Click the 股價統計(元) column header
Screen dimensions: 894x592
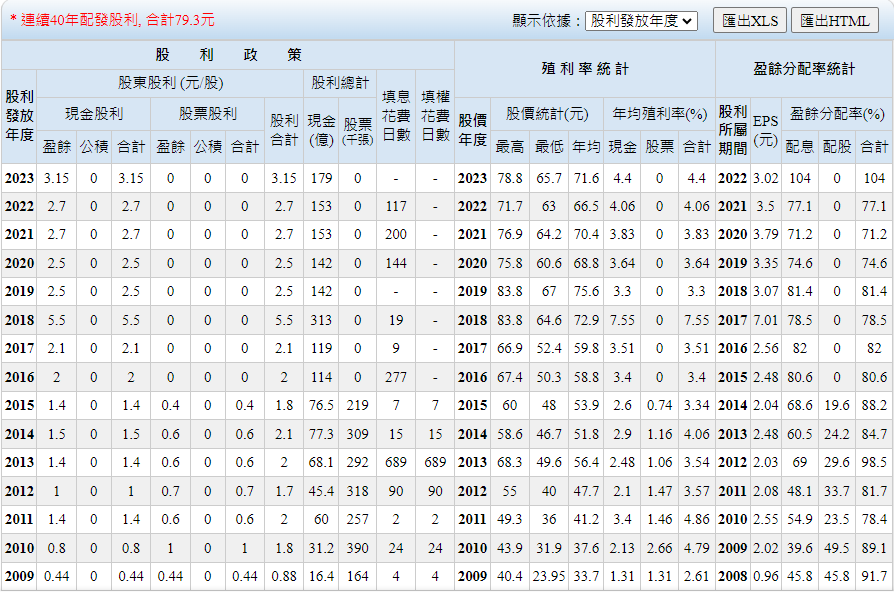(547, 114)
